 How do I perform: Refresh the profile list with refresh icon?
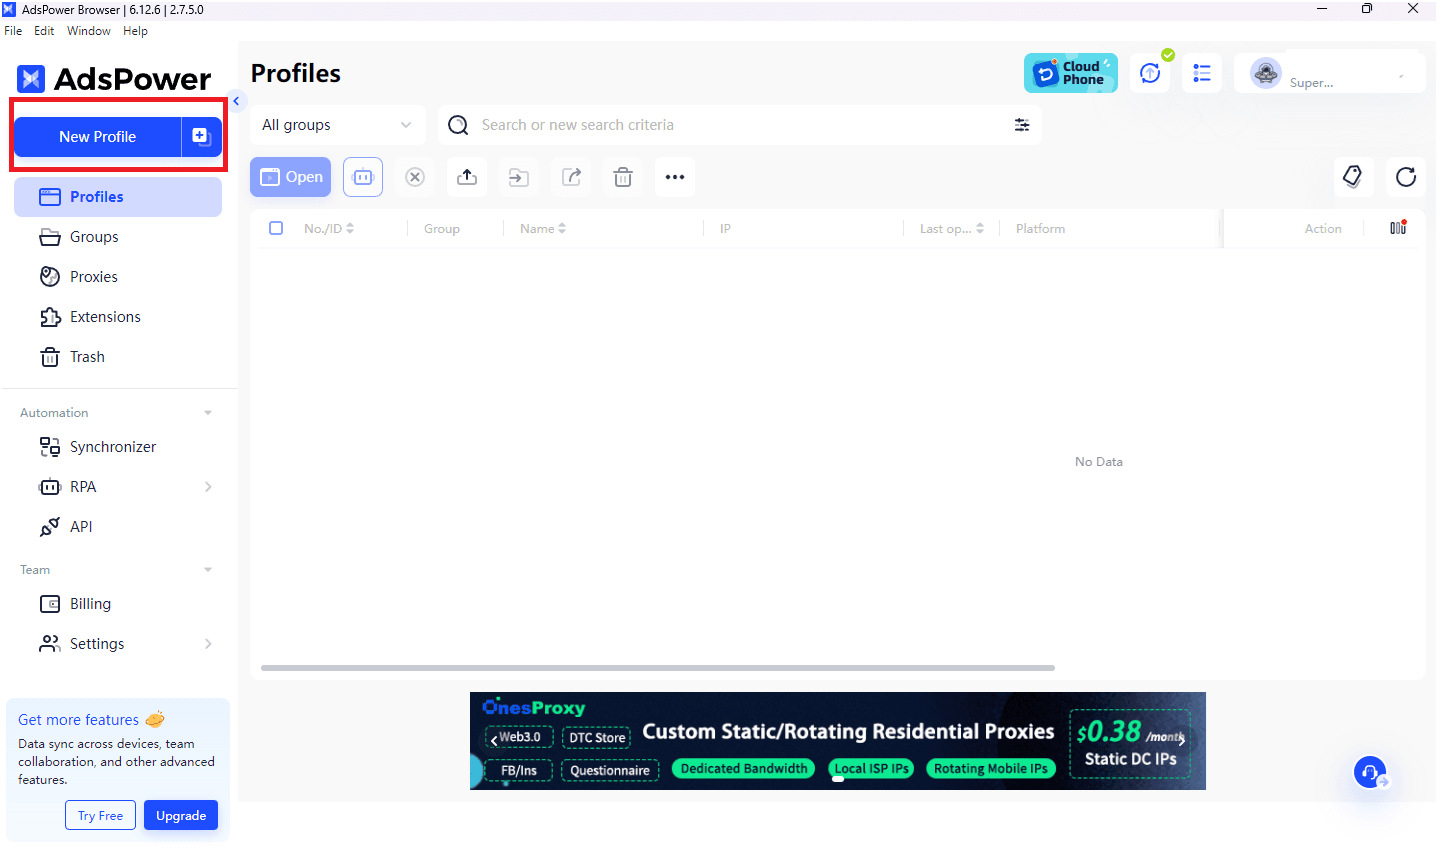[x=1406, y=177]
